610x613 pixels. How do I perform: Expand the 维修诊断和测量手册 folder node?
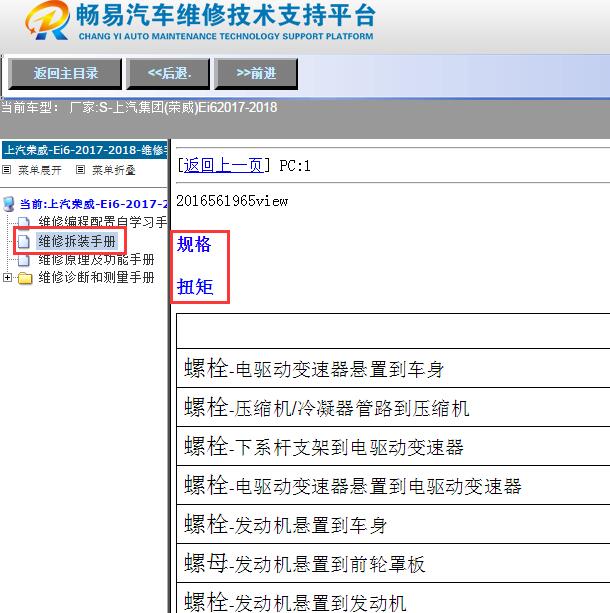click(7, 278)
